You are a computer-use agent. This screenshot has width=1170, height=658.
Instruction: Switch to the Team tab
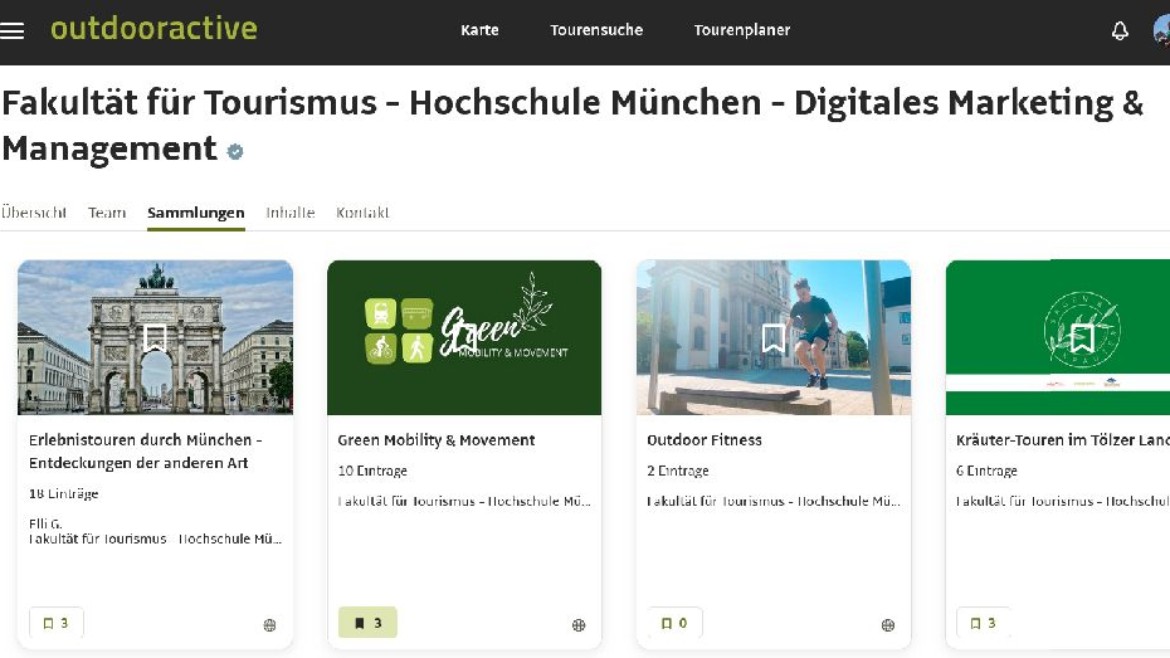point(107,213)
